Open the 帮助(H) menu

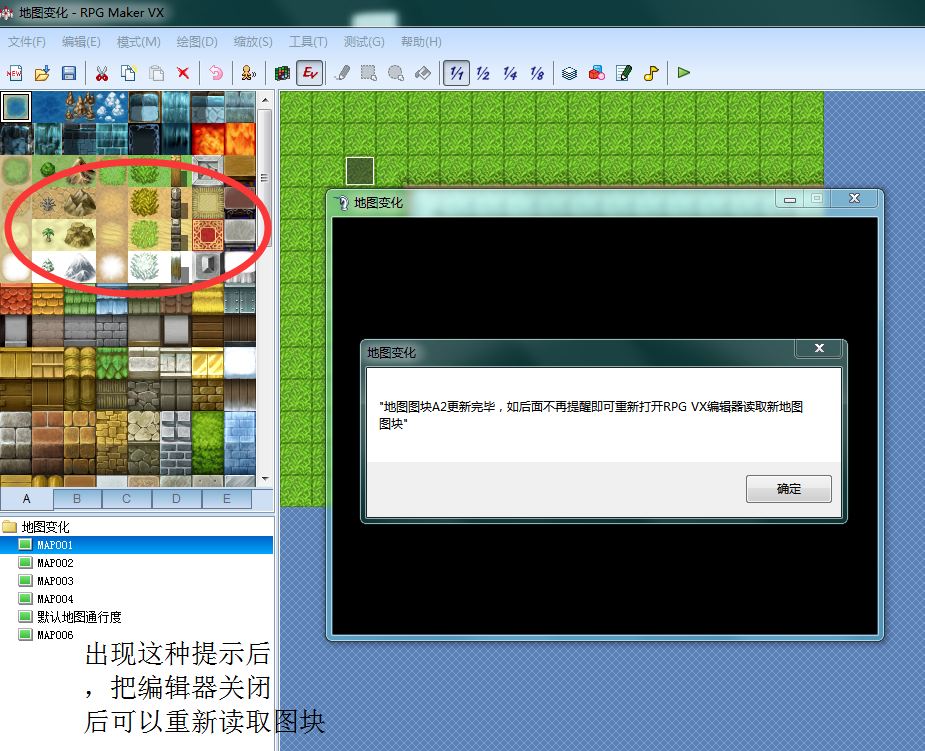[421, 42]
